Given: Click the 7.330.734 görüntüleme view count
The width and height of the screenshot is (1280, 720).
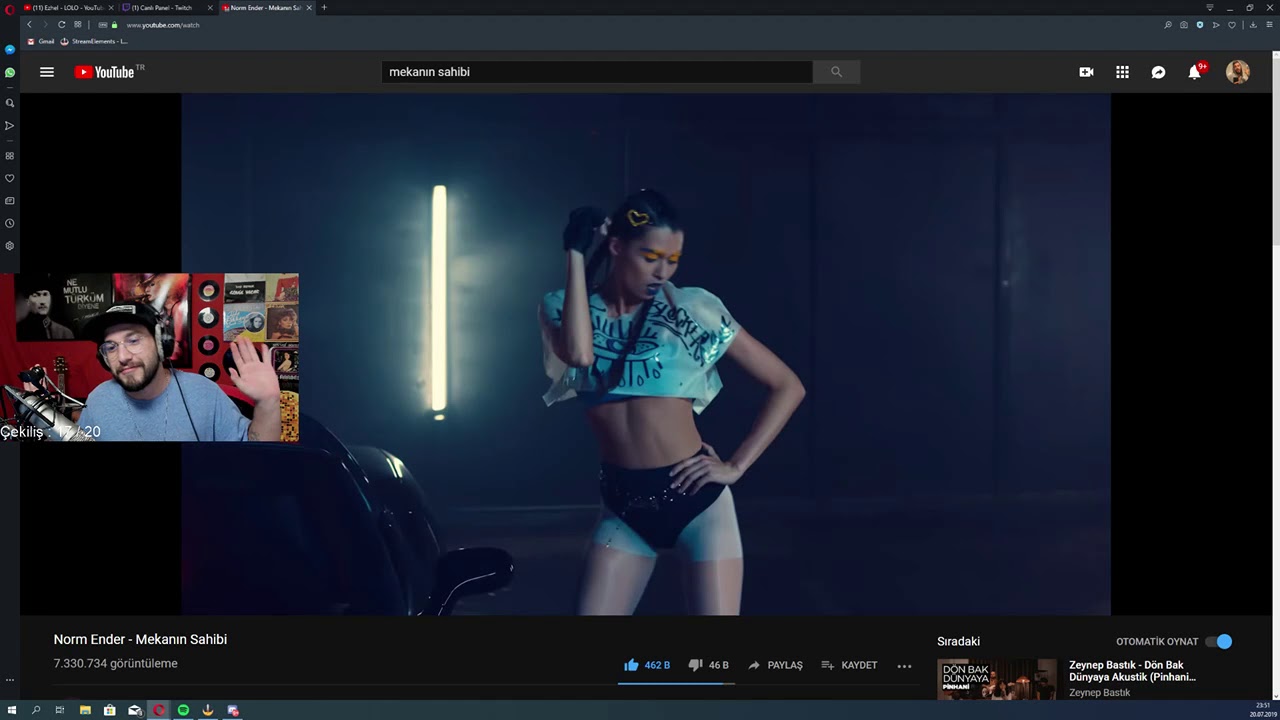Looking at the screenshot, I should click(x=115, y=663).
